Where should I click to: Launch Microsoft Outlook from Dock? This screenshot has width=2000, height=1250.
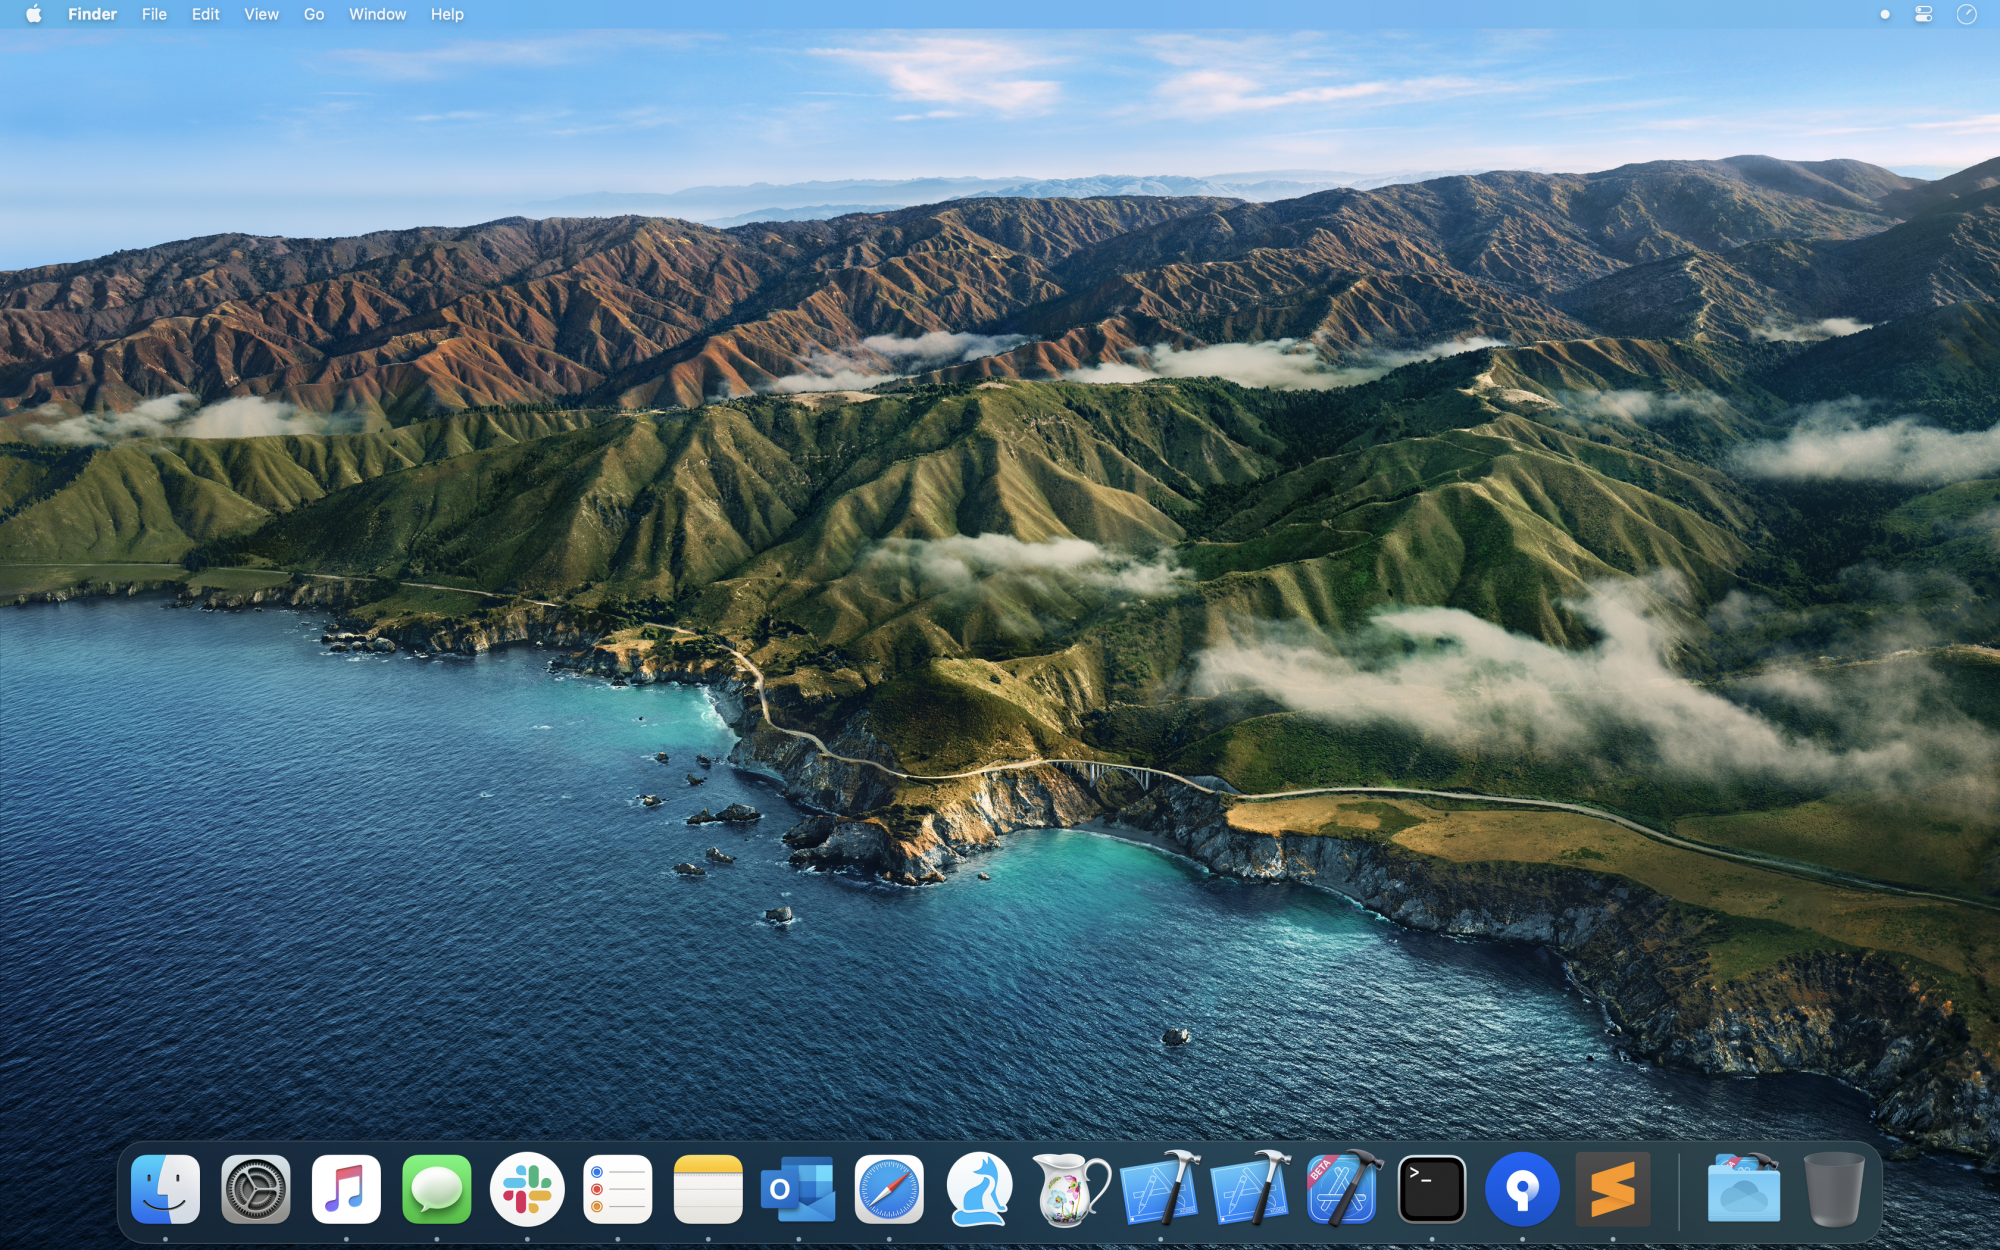[798, 1190]
